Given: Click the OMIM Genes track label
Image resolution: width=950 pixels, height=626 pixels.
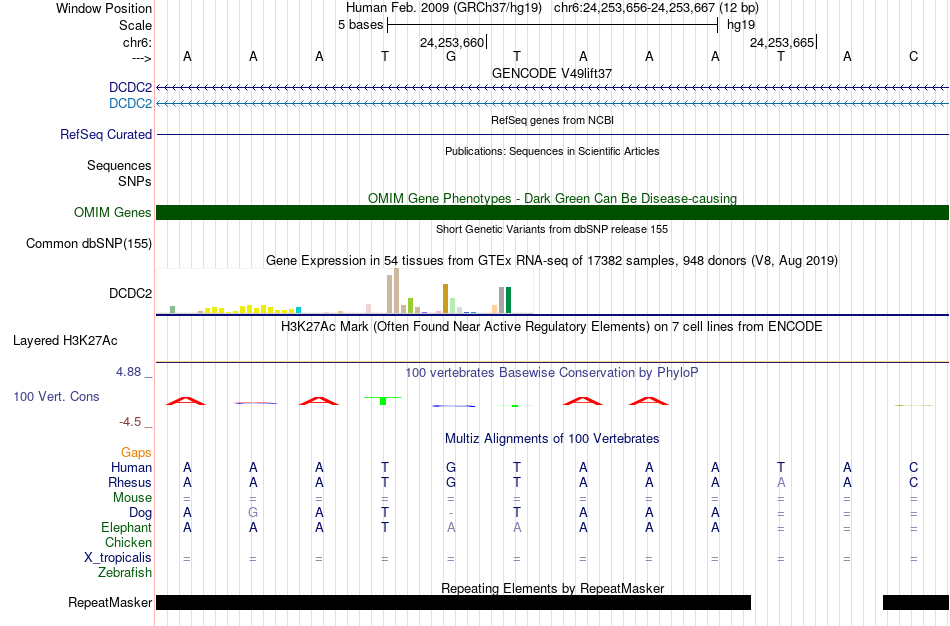Looking at the screenshot, I should point(113,213).
